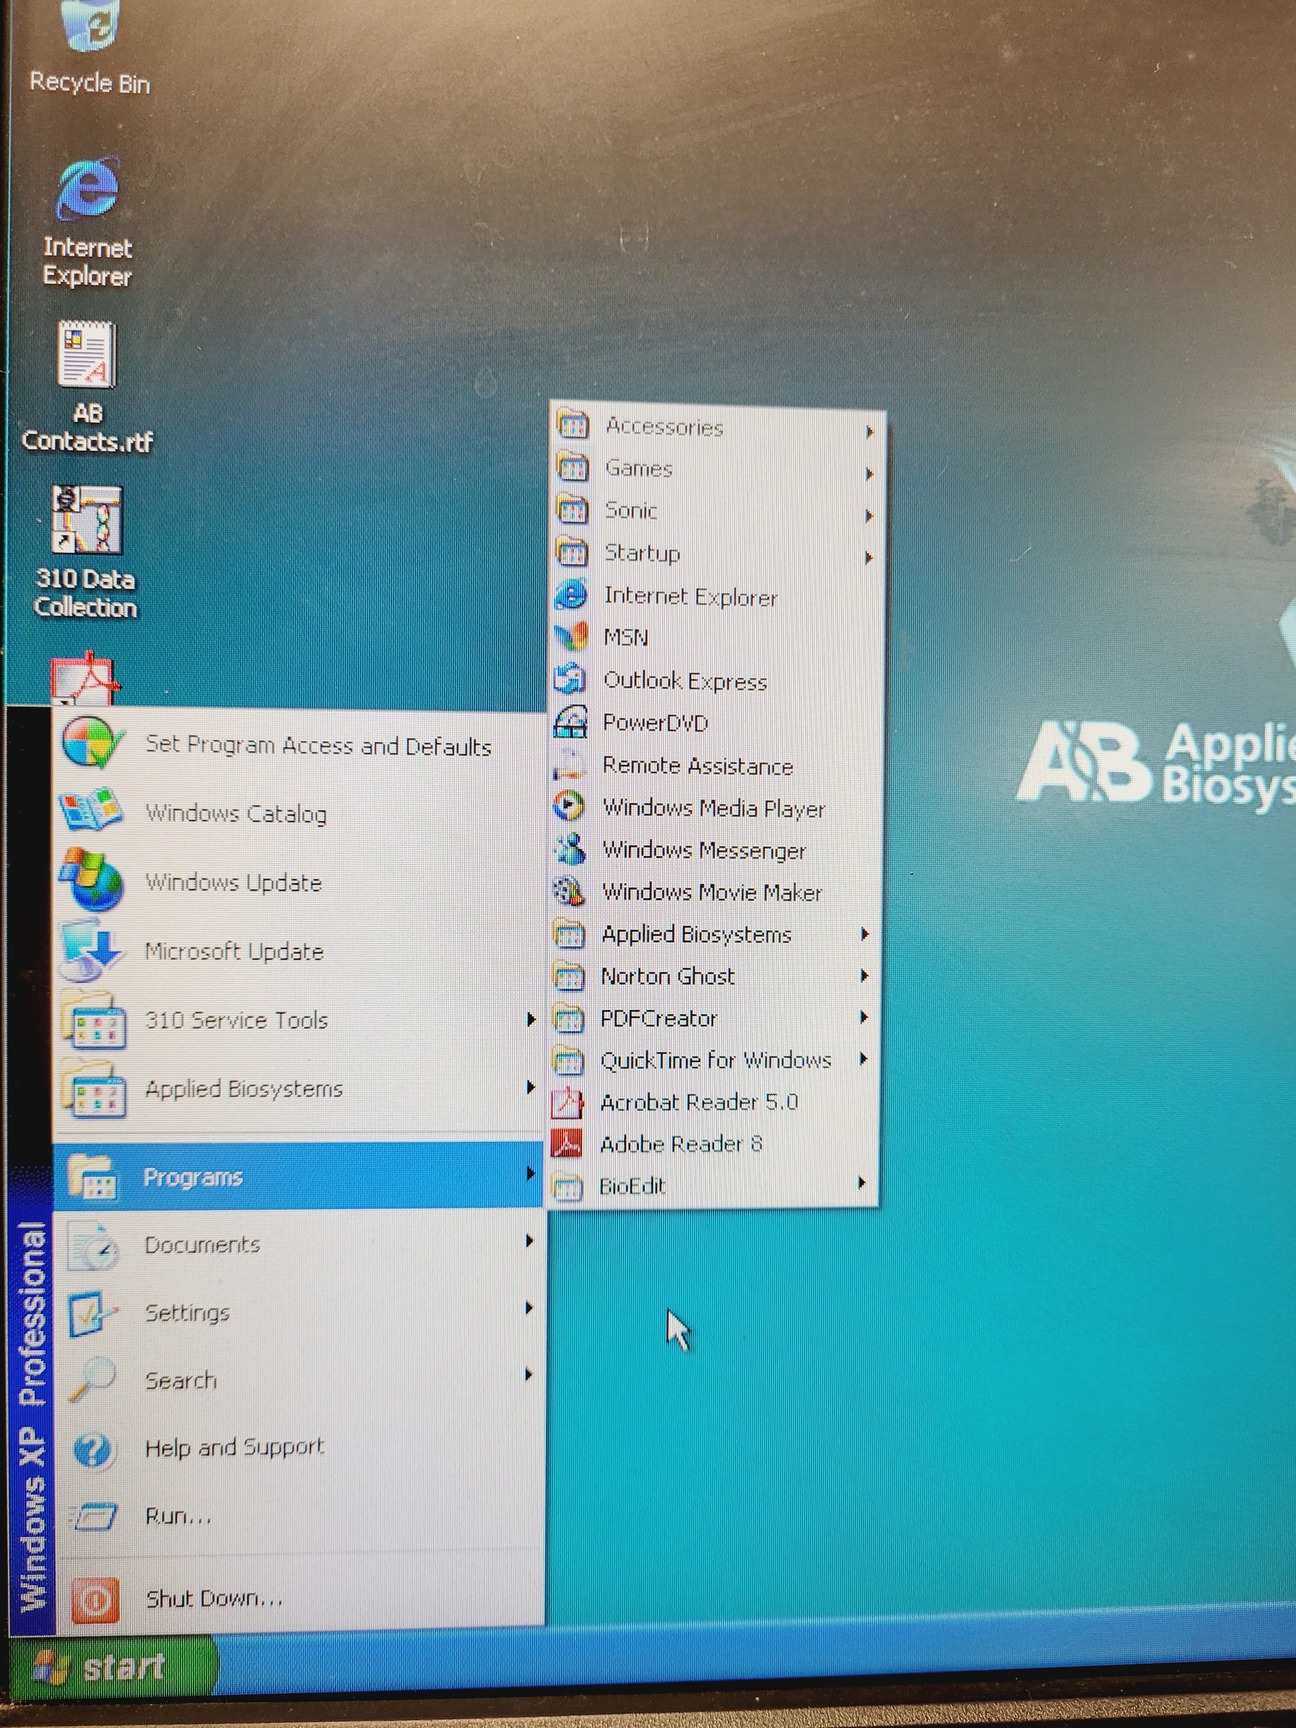
Task: Expand the Documents submenu arrow
Action: (529, 1241)
